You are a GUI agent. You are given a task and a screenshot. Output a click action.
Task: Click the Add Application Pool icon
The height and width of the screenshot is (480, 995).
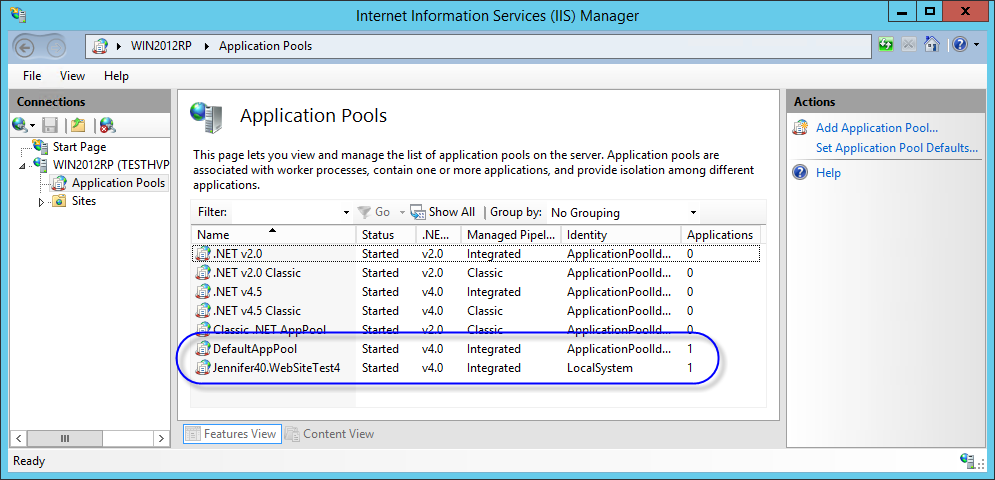800,128
